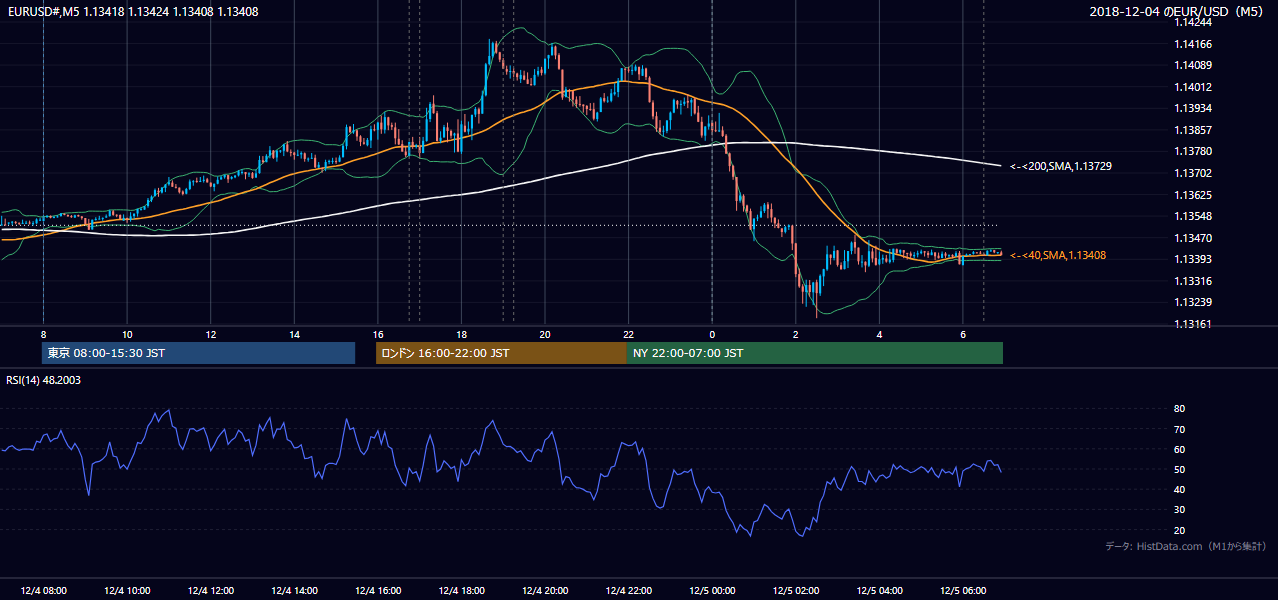The image size is (1278, 600).
Task: Click price axis value 1.13934
Action: pos(1192,108)
